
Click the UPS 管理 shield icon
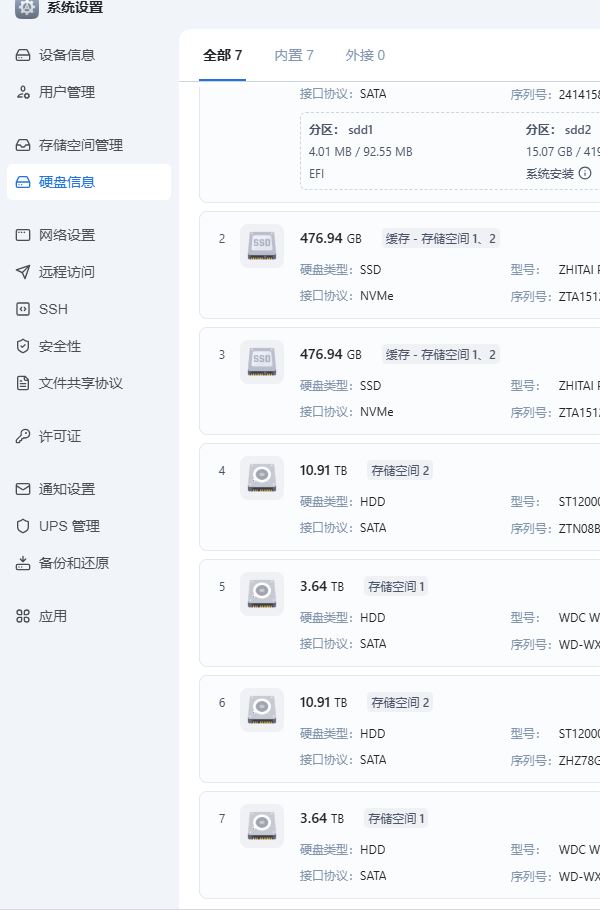23,526
